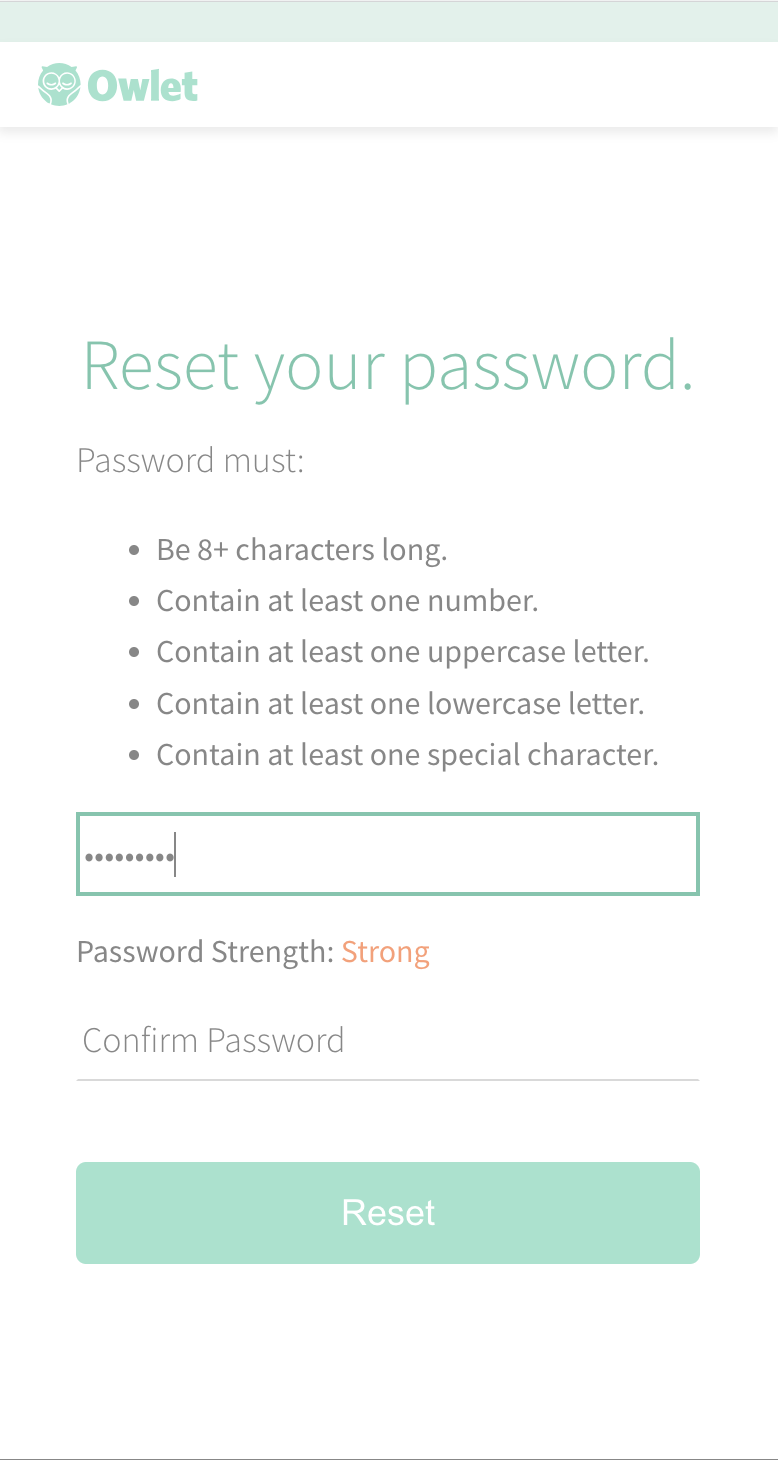
Task: Select the 8+ characters requirement bullet
Action: click(300, 549)
